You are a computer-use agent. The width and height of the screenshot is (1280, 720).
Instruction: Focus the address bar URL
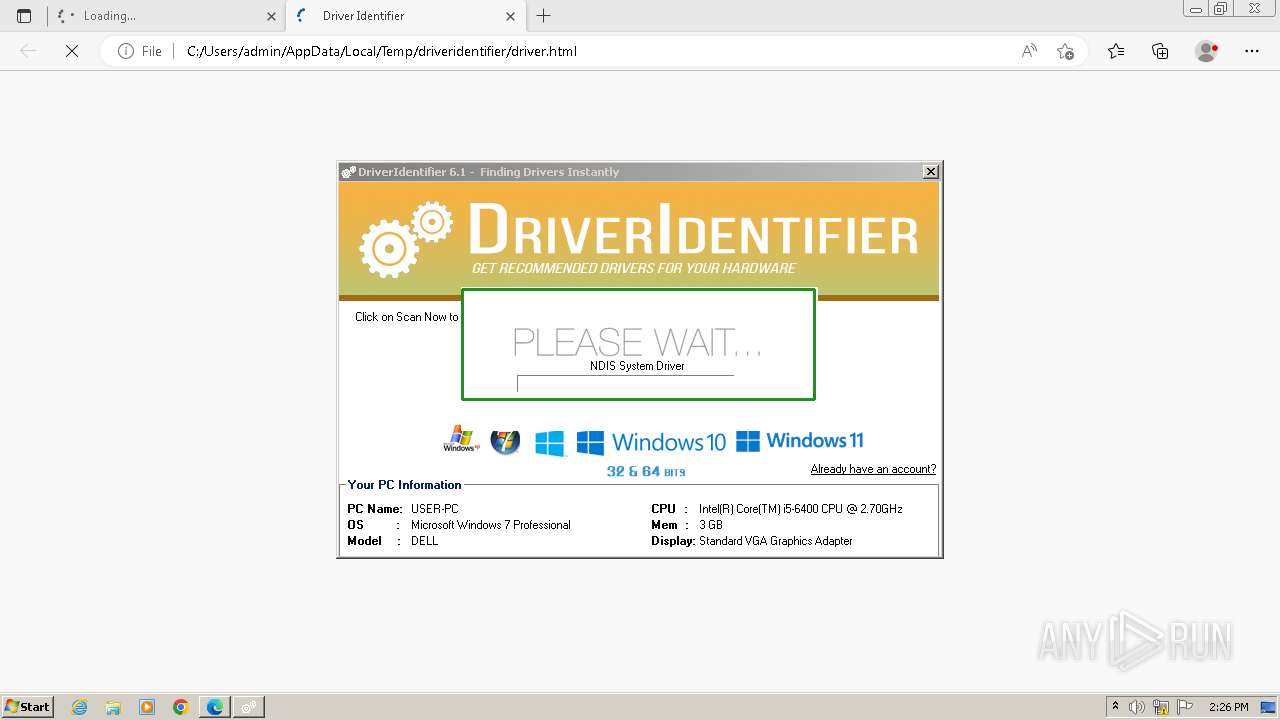382,51
